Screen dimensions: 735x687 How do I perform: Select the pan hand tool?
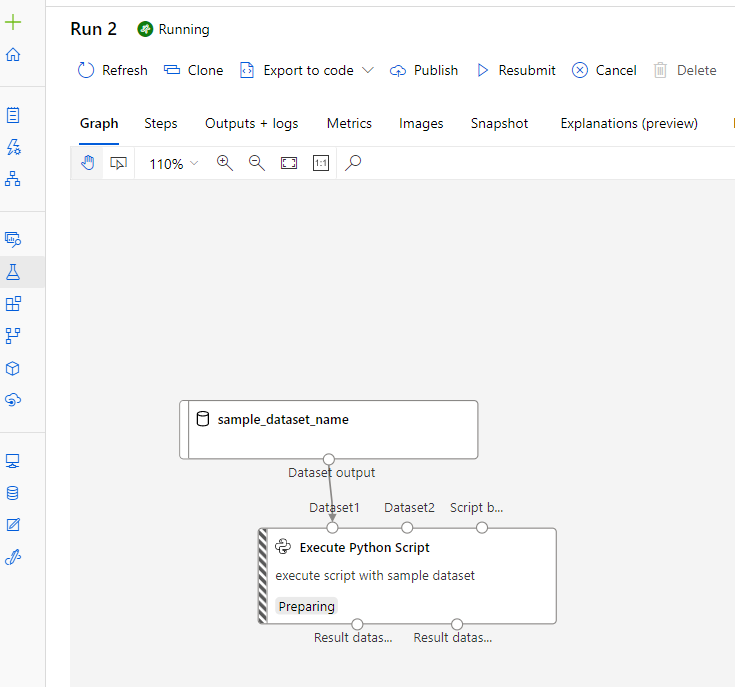[x=87, y=163]
